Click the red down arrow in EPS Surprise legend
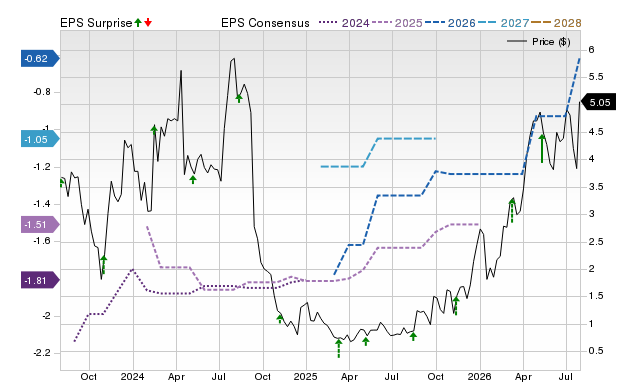Viewport: 640px width, 382px height. coord(148,23)
